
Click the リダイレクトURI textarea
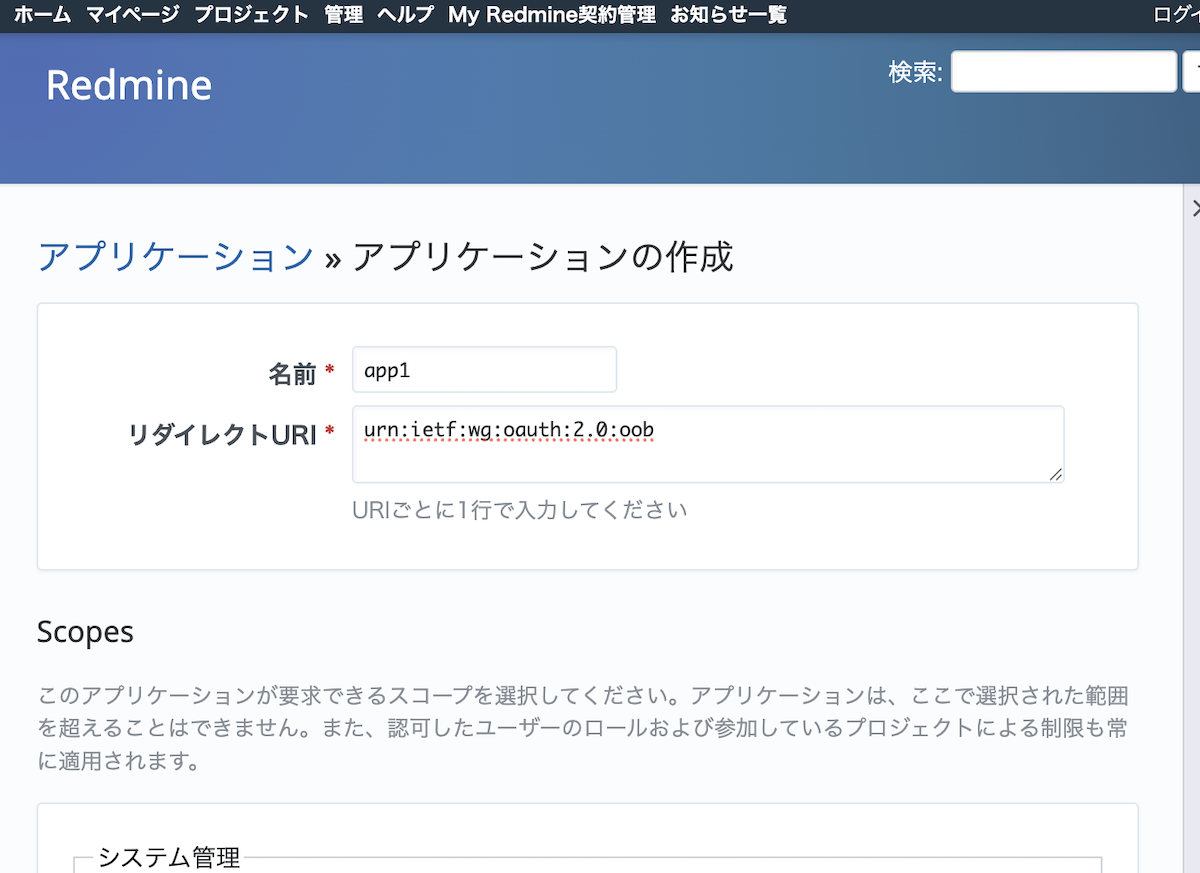(707, 444)
